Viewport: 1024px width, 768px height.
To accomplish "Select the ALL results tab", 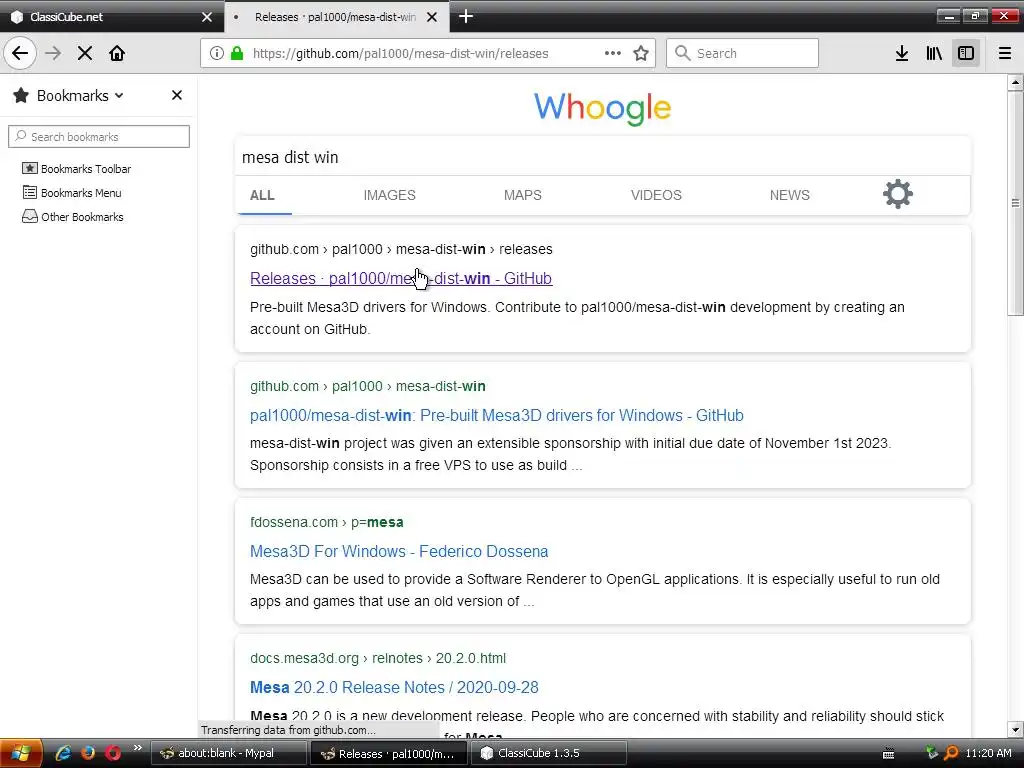I will point(263,195).
